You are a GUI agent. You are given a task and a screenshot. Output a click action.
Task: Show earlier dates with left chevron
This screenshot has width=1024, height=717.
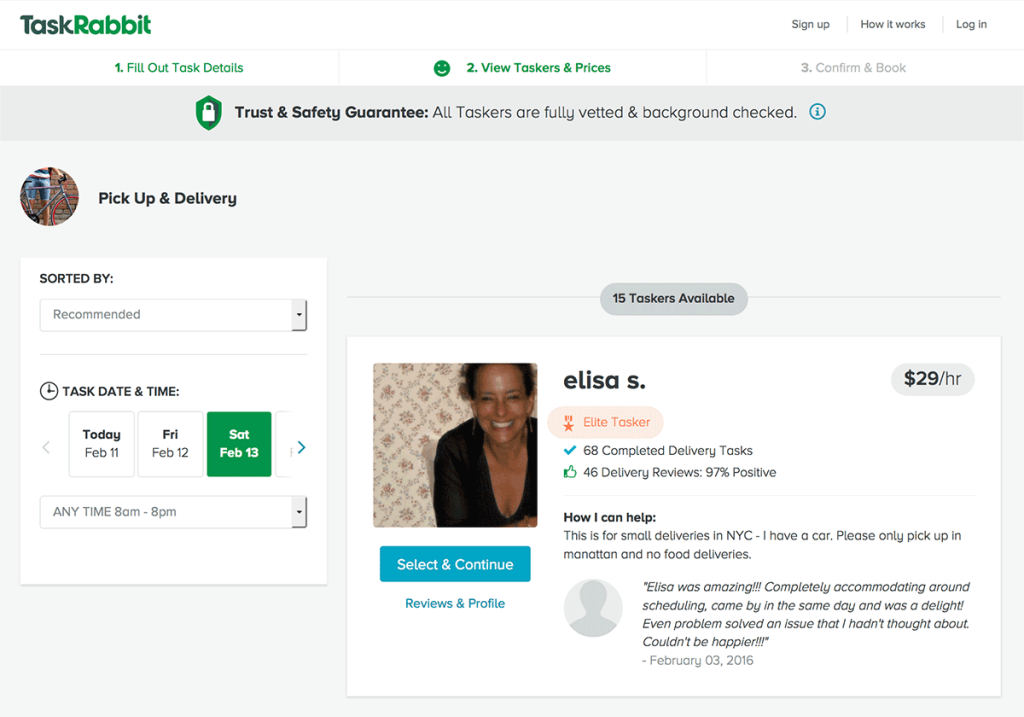click(46, 447)
